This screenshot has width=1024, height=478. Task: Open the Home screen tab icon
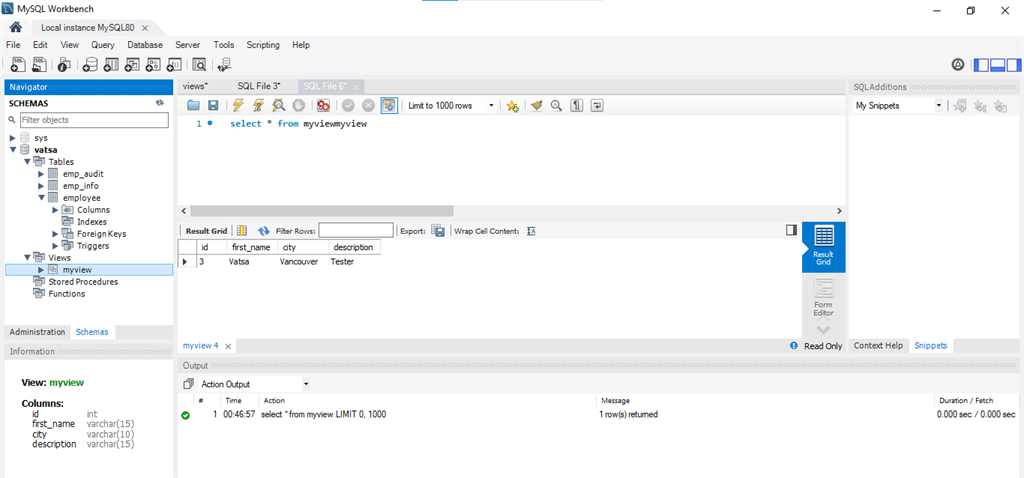pyautogui.click(x=16, y=27)
